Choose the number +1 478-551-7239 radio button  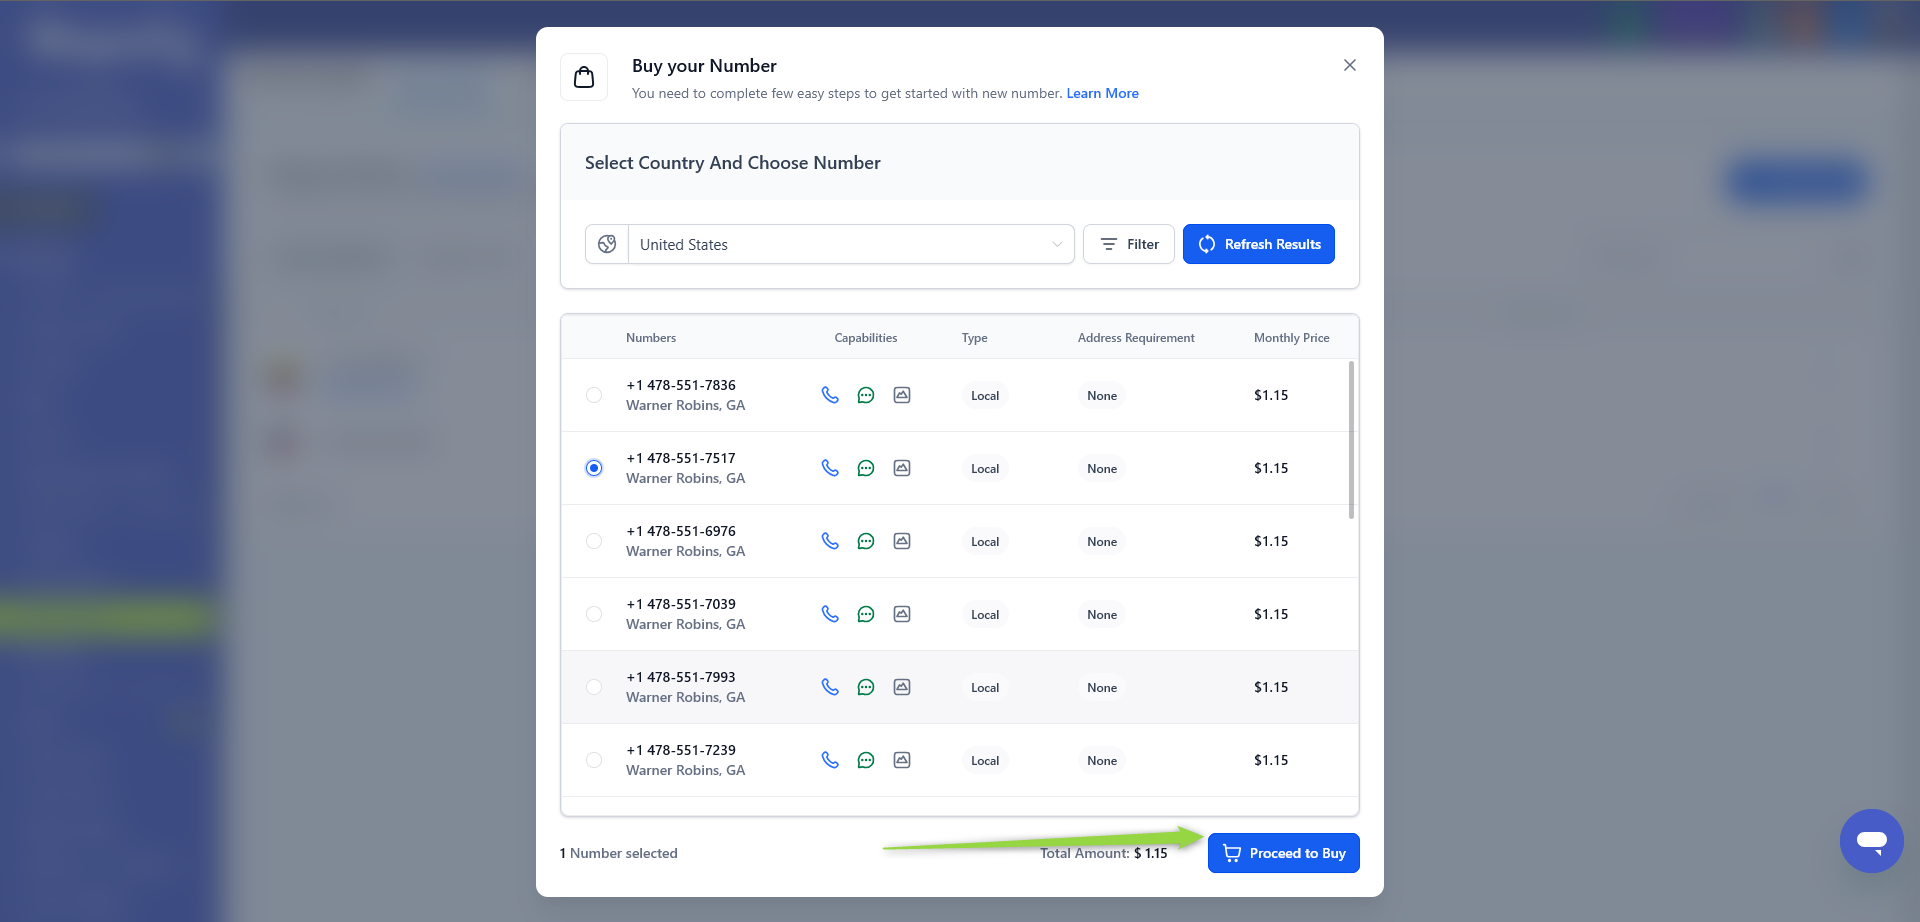click(x=594, y=760)
